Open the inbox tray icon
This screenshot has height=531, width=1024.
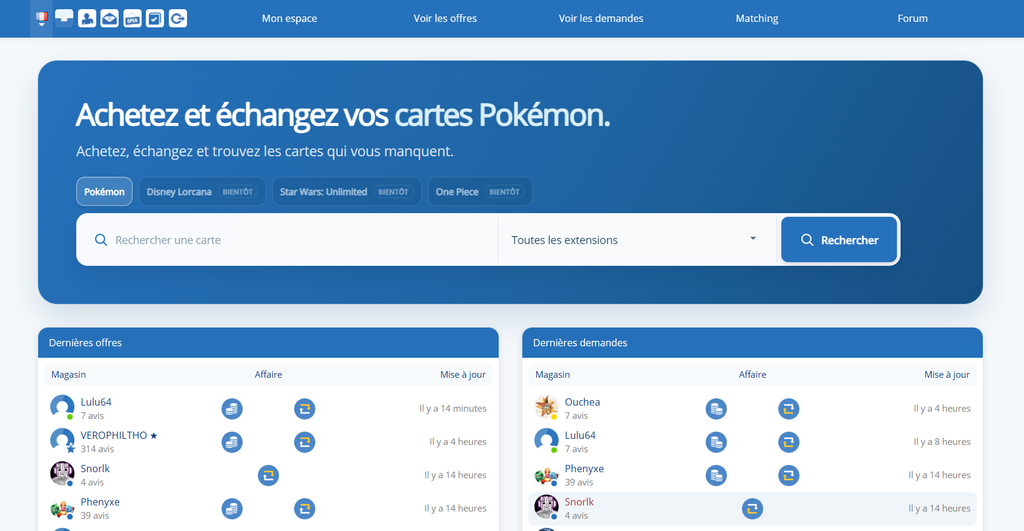pyautogui.click(x=64, y=18)
